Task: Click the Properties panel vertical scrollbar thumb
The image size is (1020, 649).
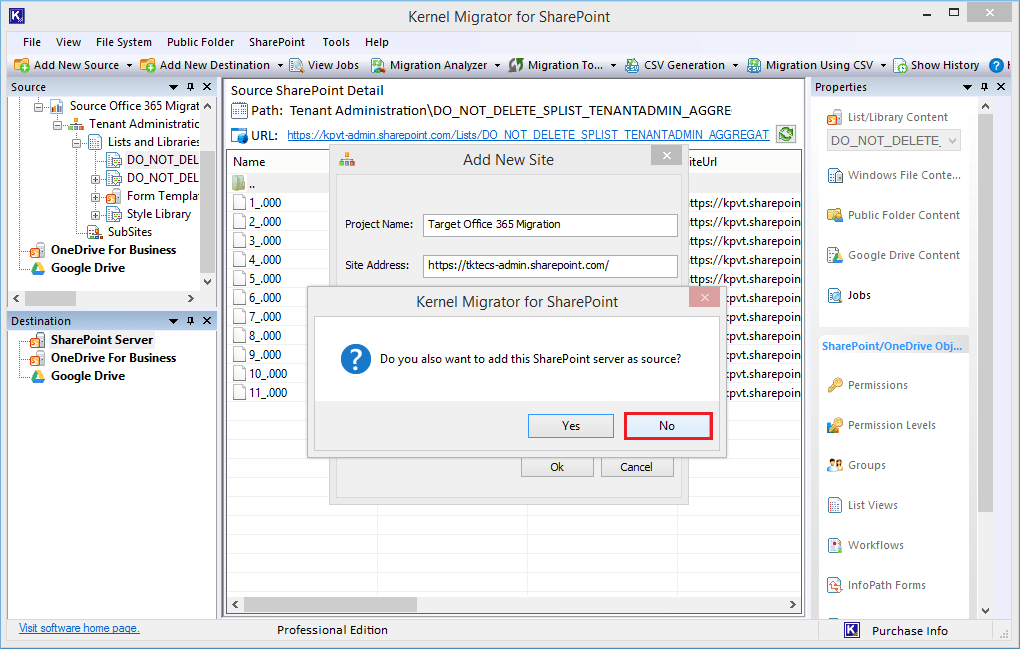Action: click(985, 312)
